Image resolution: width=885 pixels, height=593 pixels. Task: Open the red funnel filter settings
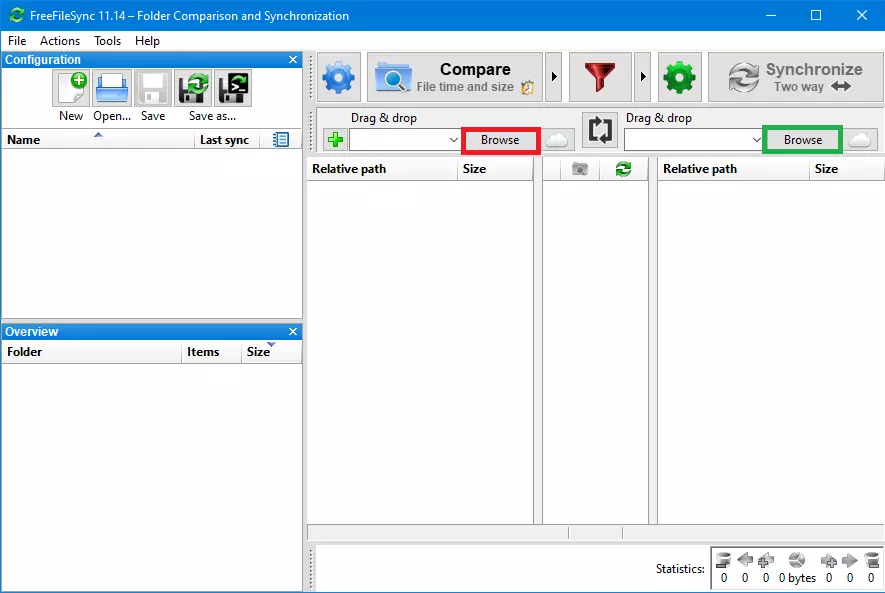tap(600, 77)
